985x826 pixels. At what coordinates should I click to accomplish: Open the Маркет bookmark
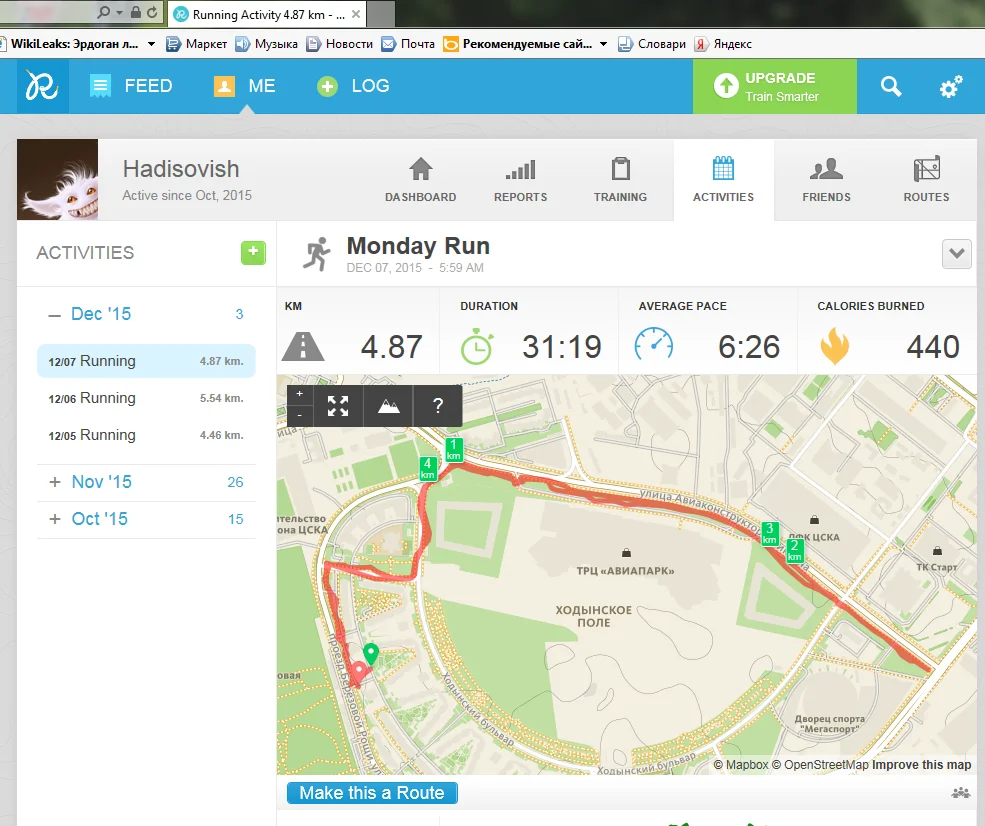pyautogui.click(x=197, y=44)
